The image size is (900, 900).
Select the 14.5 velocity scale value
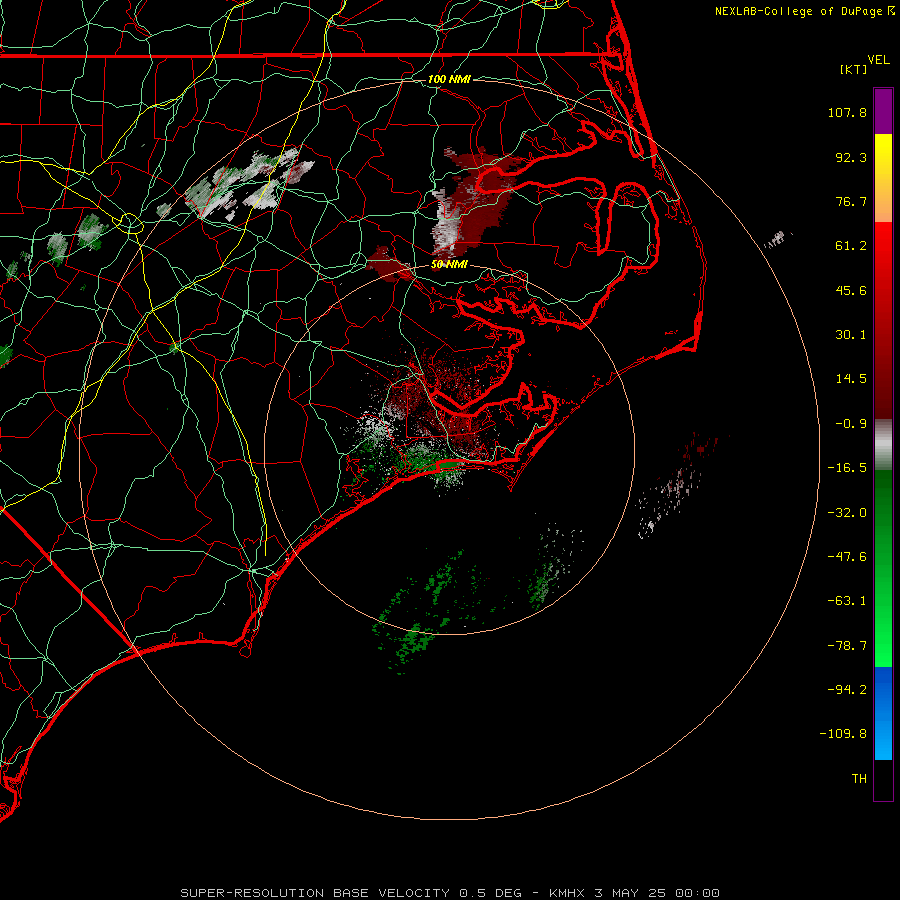click(x=851, y=379)
